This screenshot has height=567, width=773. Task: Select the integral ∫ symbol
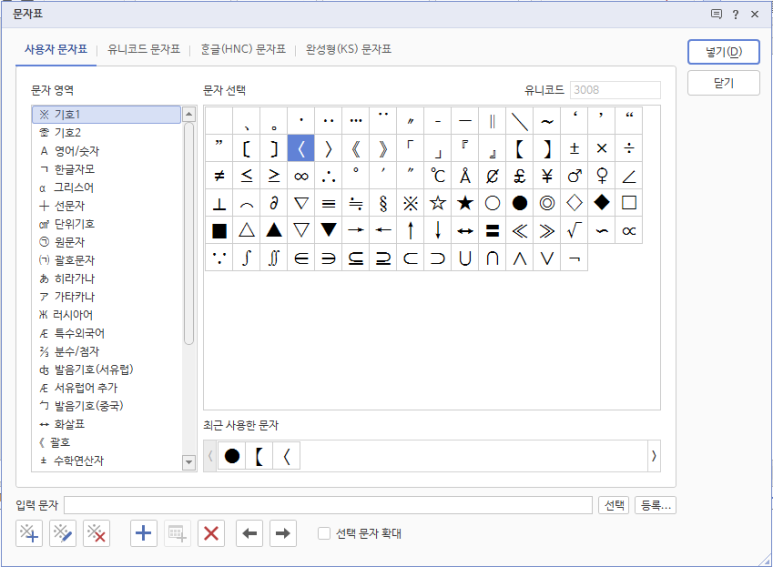point(246,257)
